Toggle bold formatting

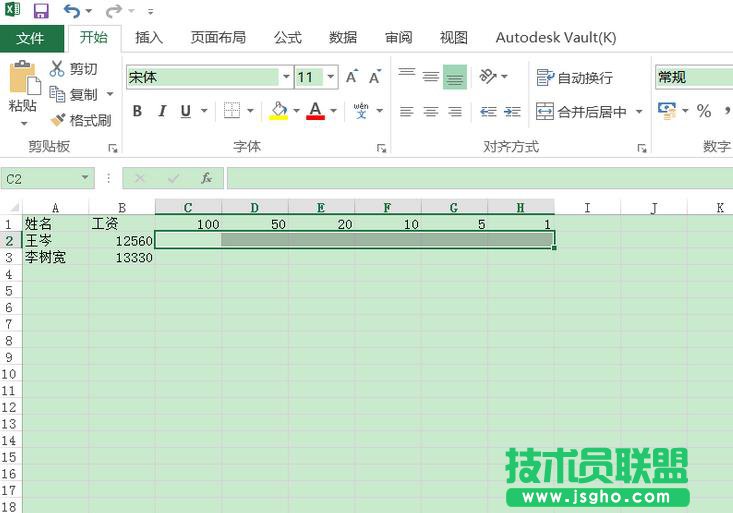click(x=137, y=111)
